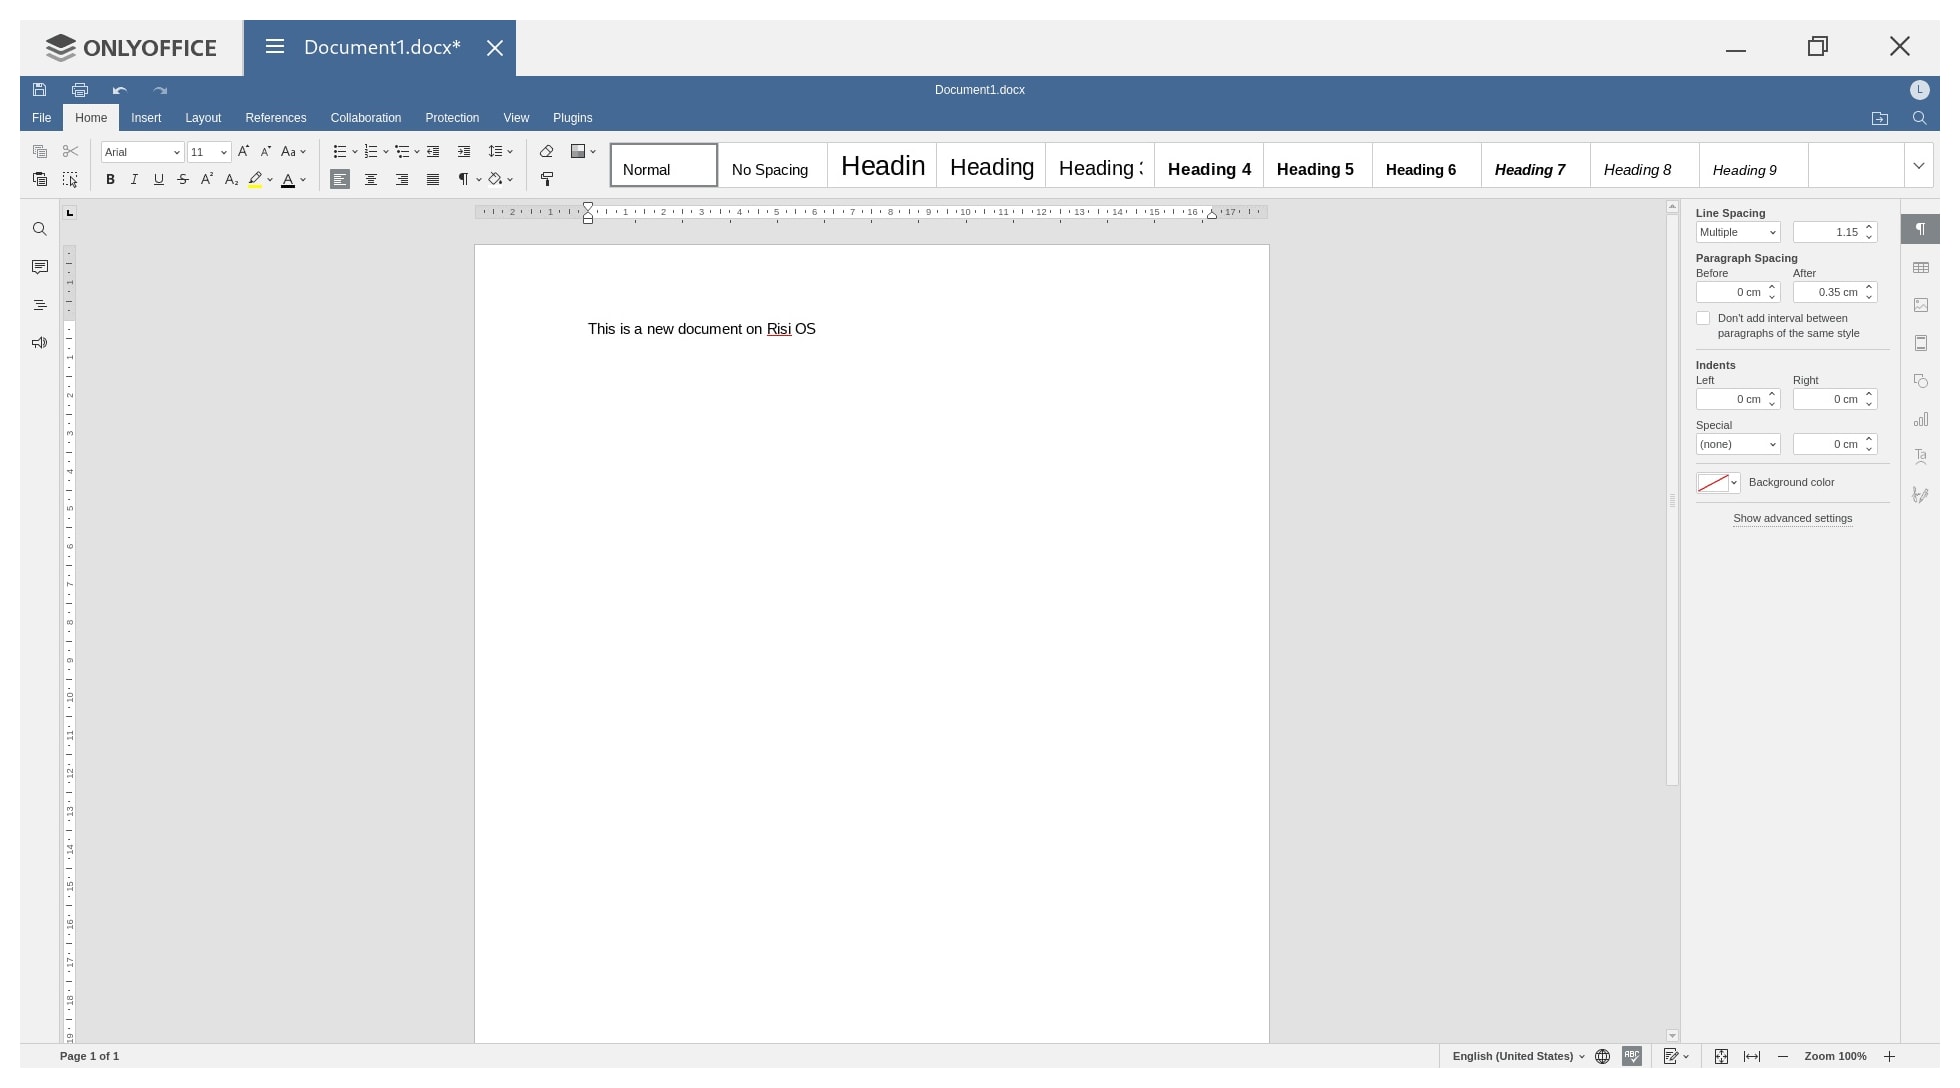Viewport: 1960px width, 1088px height.
Task: Open the Special indent (none) dropdown
Action: tap(1738, 444)
